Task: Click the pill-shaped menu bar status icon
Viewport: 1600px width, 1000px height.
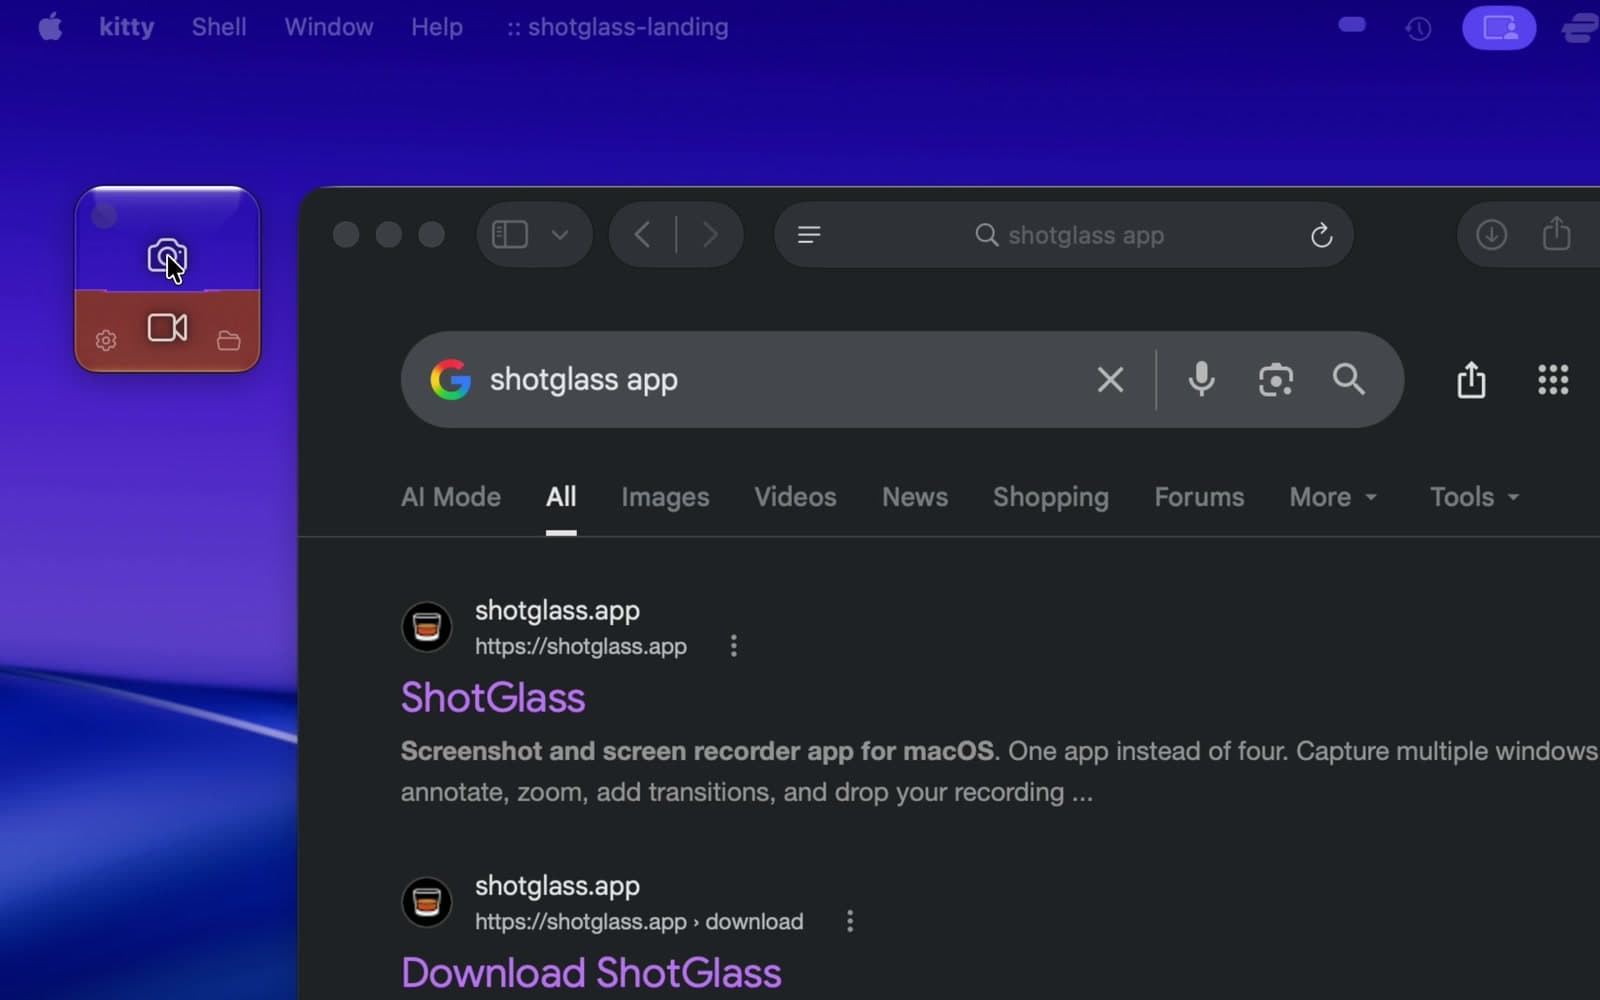Action: 1352,25
